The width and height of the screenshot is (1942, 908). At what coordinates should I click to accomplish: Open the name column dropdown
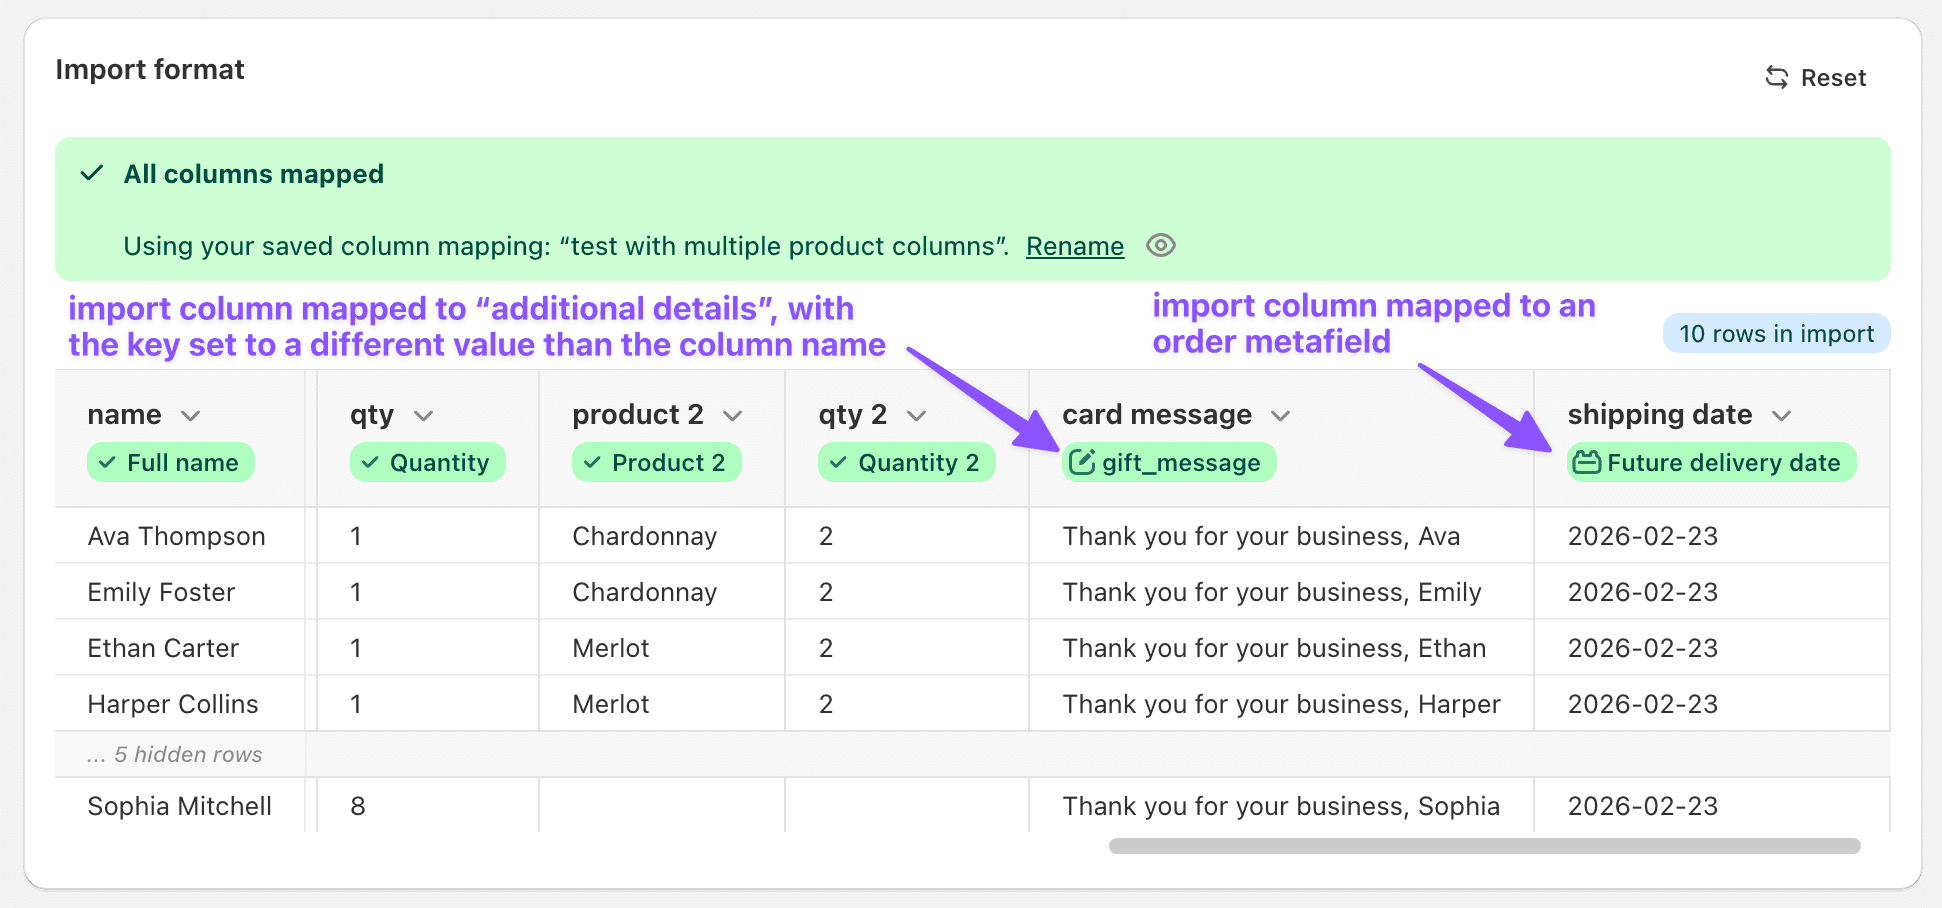point(190,415)
